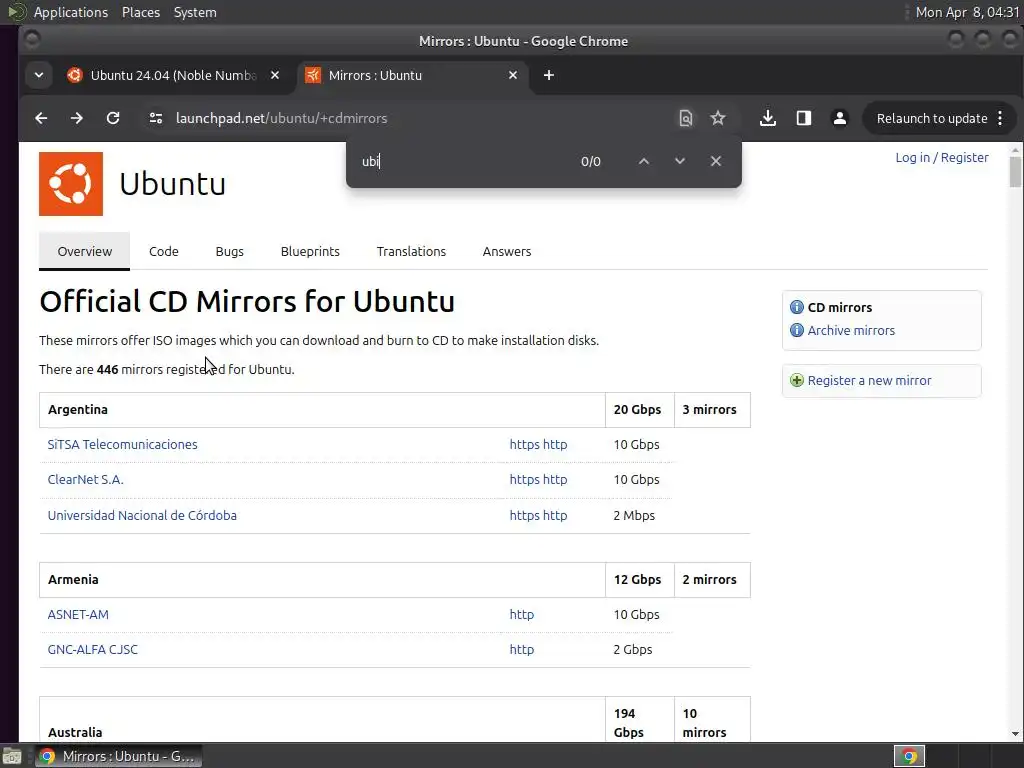Open ClearNet S.A. mirror link

pyautogui.click(x=86, y=479)
